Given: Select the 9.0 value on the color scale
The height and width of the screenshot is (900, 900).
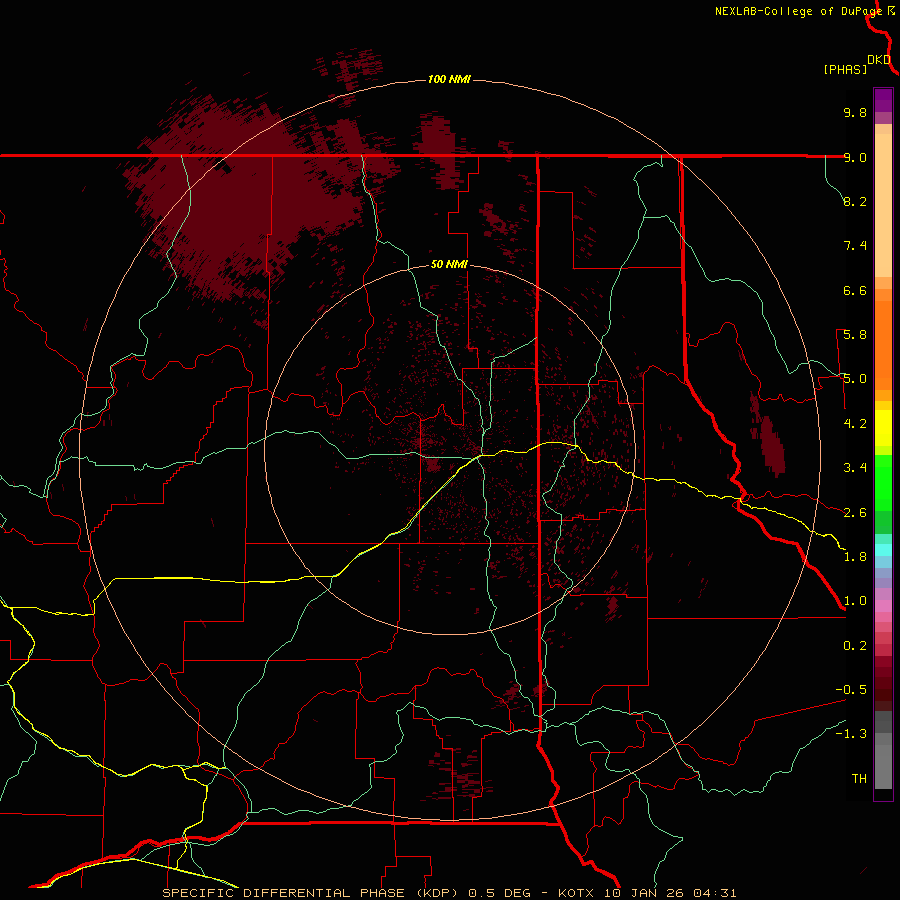Looking at the screenshot, I should pos(855,157).
